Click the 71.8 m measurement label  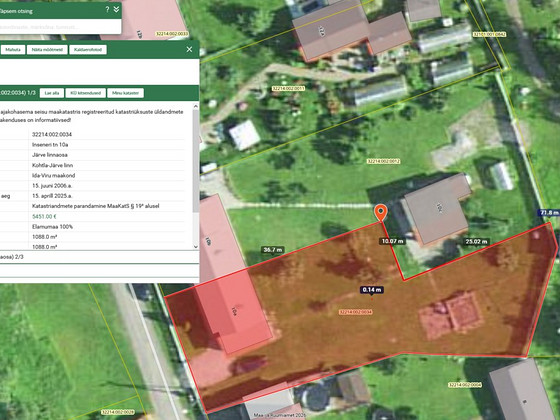click(549, 212)
